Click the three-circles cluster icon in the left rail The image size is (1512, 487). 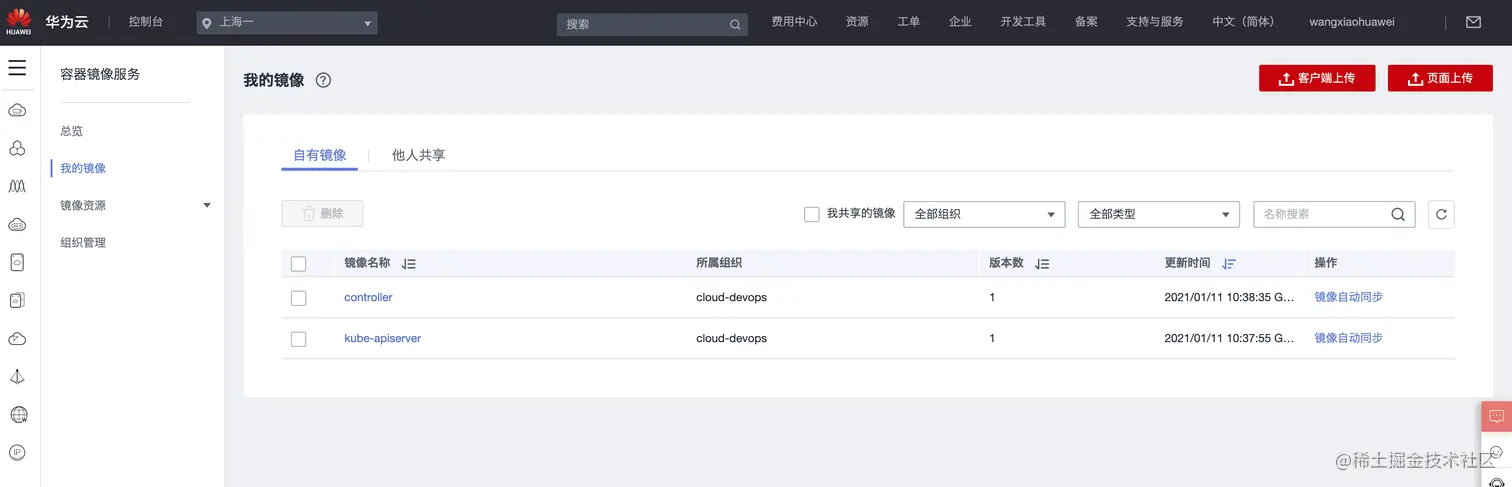(17, 148)
